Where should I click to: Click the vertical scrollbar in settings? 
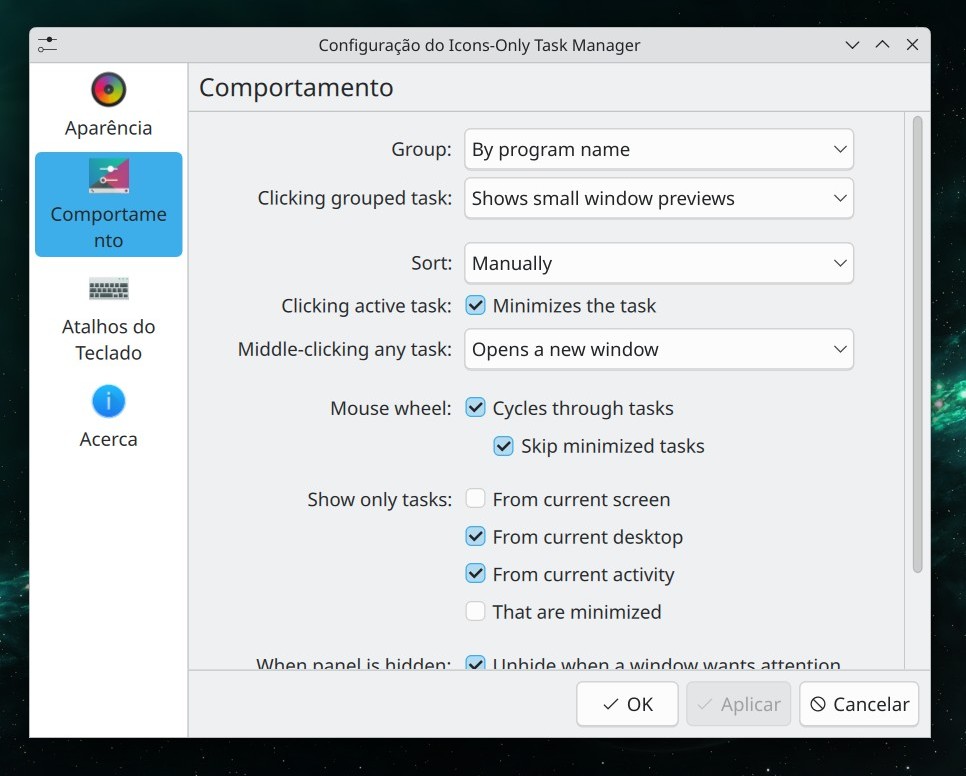[x=917, y=345]
